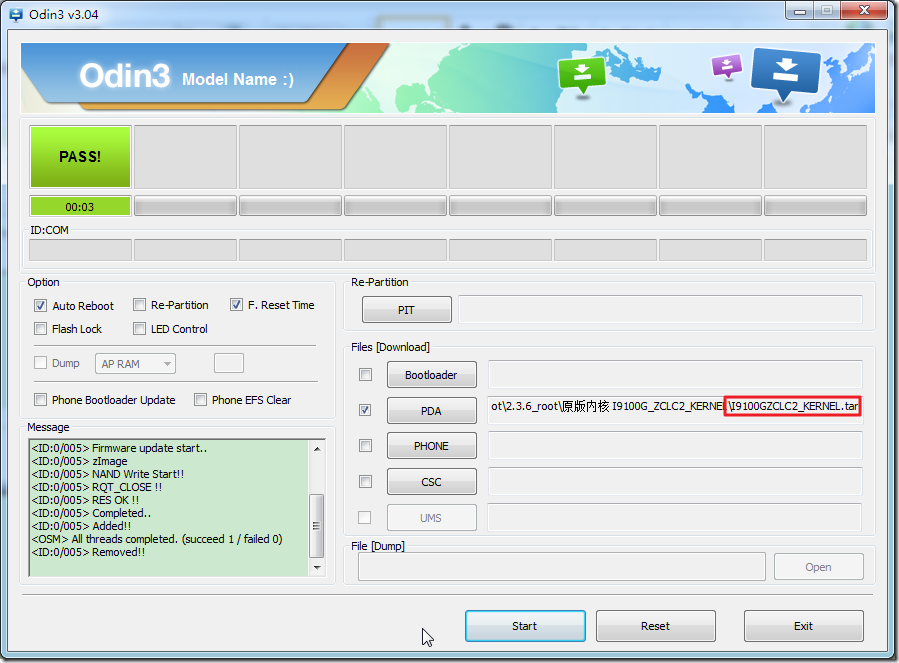Click the 'RQT_CLOSE !!' log line

pyautogui.click(x=97, y=487)
